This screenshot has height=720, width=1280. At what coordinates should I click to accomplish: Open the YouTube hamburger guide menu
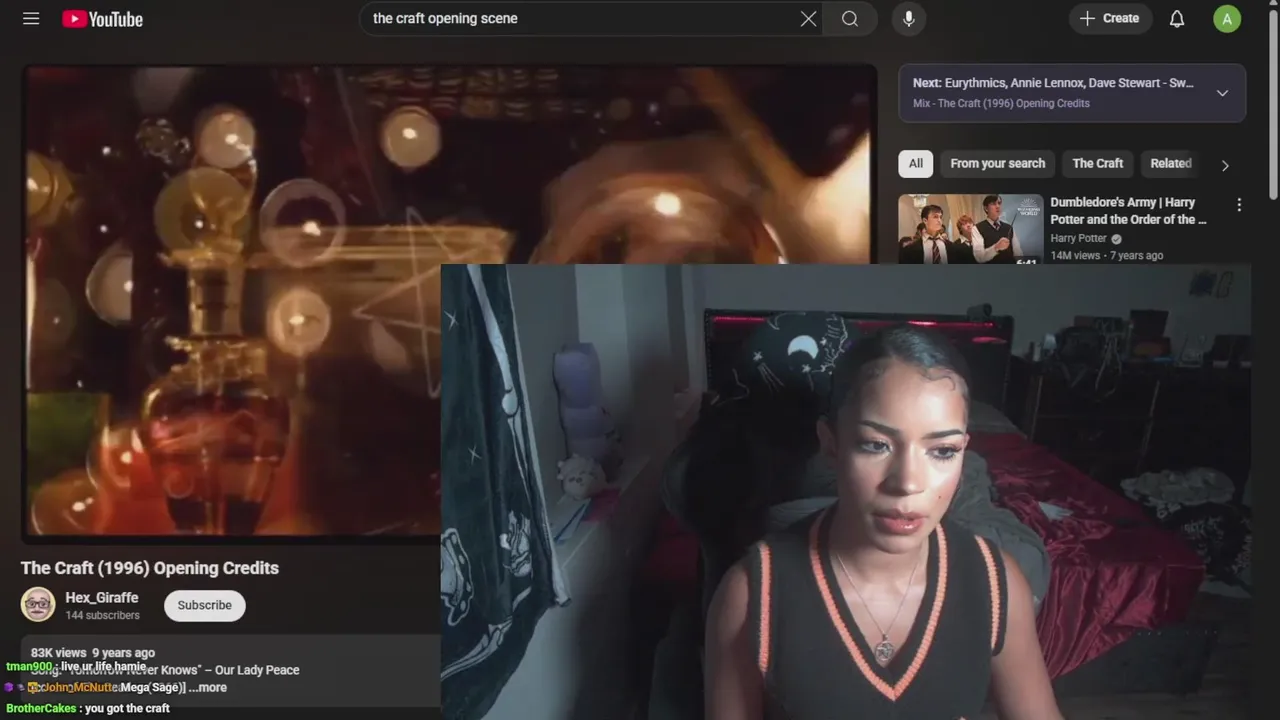(x=31, y=18)
